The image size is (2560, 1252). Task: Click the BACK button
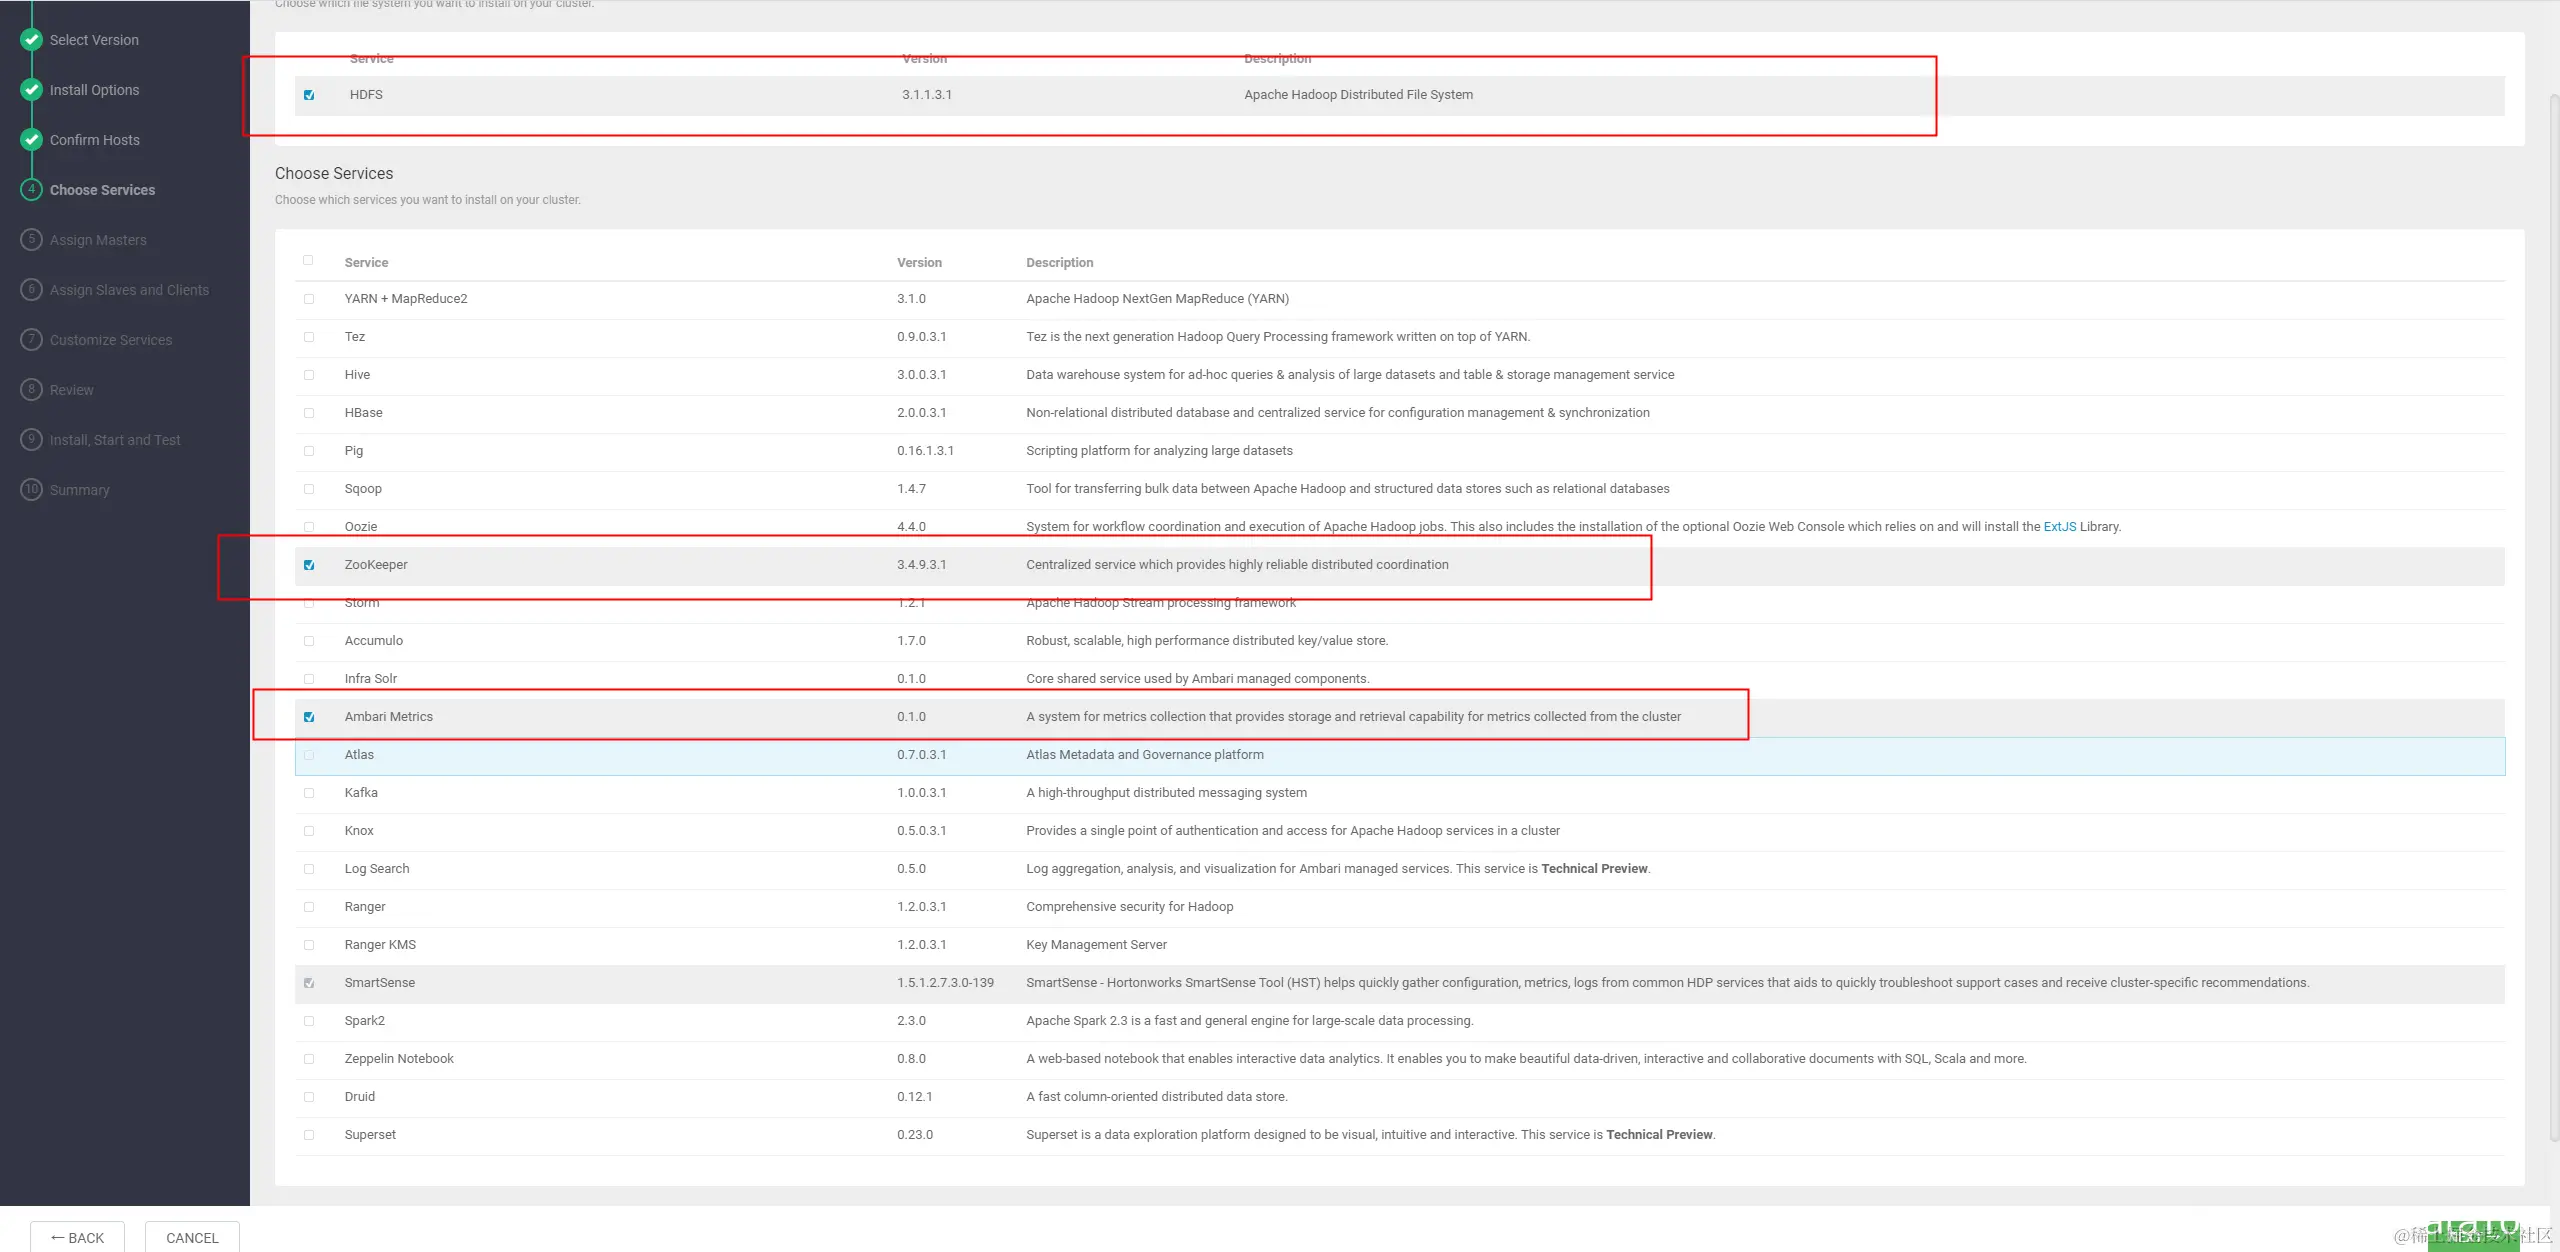(x=77, y=1237)
